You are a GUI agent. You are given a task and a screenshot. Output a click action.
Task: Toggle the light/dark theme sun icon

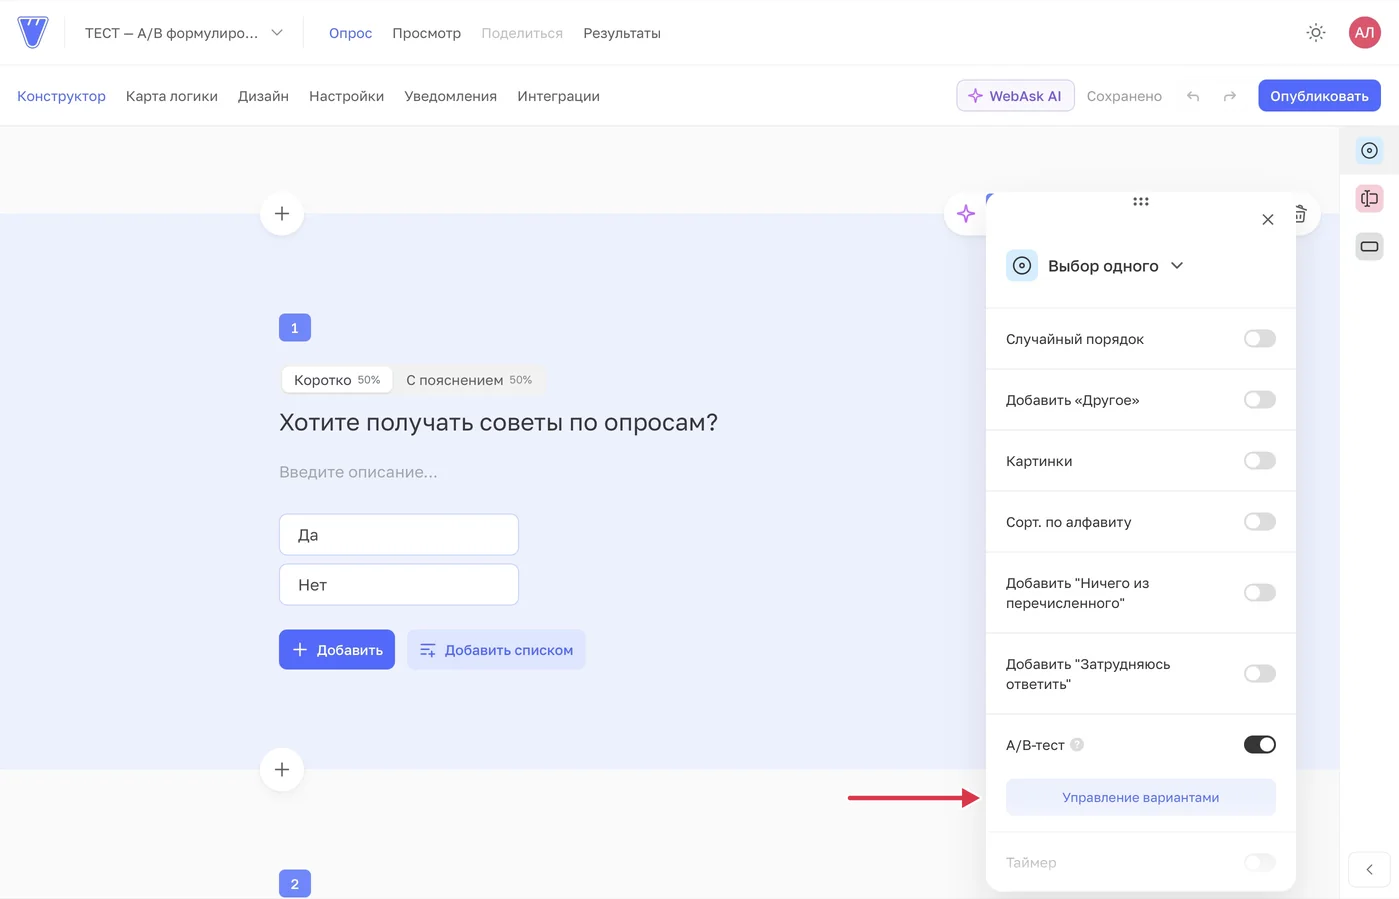pos(1316,33)
